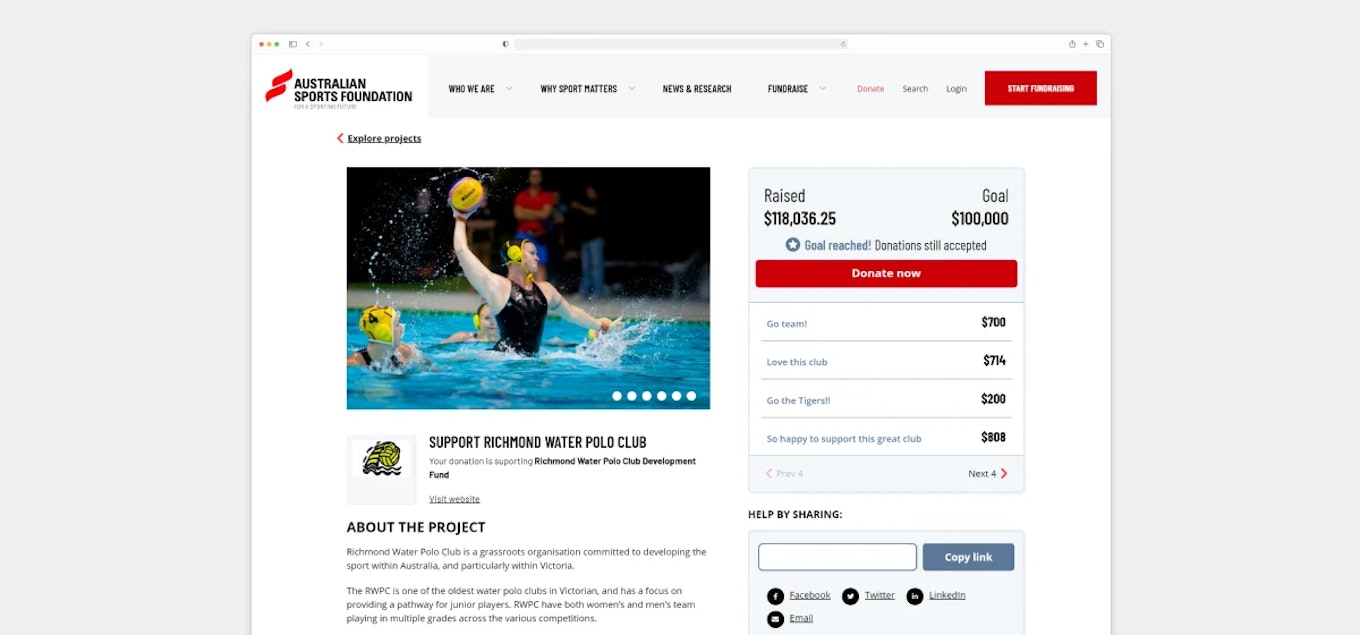This screenshot has height=635, width=1360.
Task: Click the Richmond Water Polo Club logo
Action: (381, 460)
